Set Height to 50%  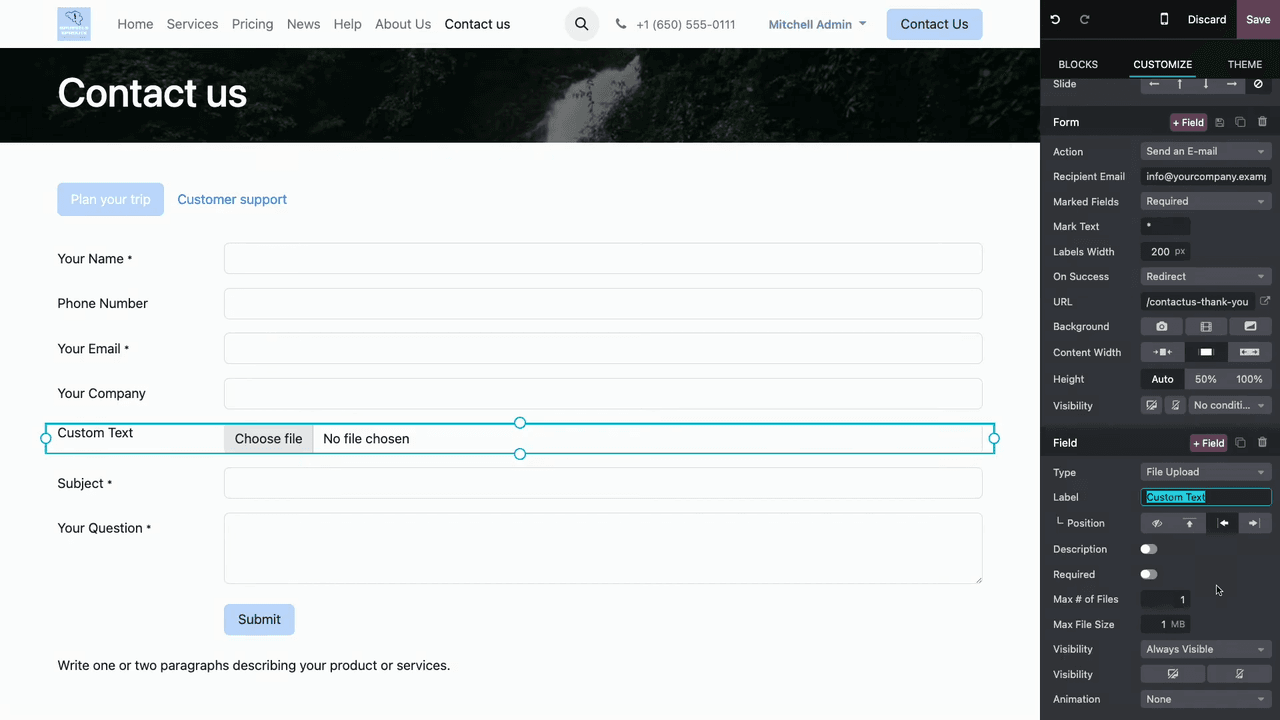pyautogui.click(x=1206, y=379)
